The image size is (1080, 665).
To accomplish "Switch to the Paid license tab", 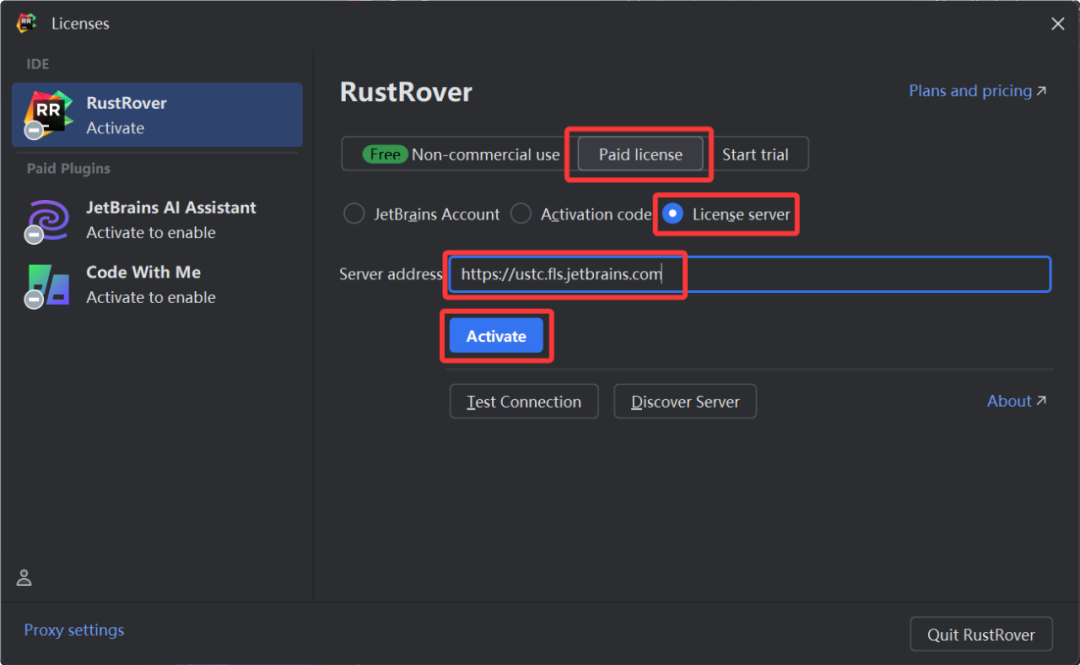I will coord(640,154).
